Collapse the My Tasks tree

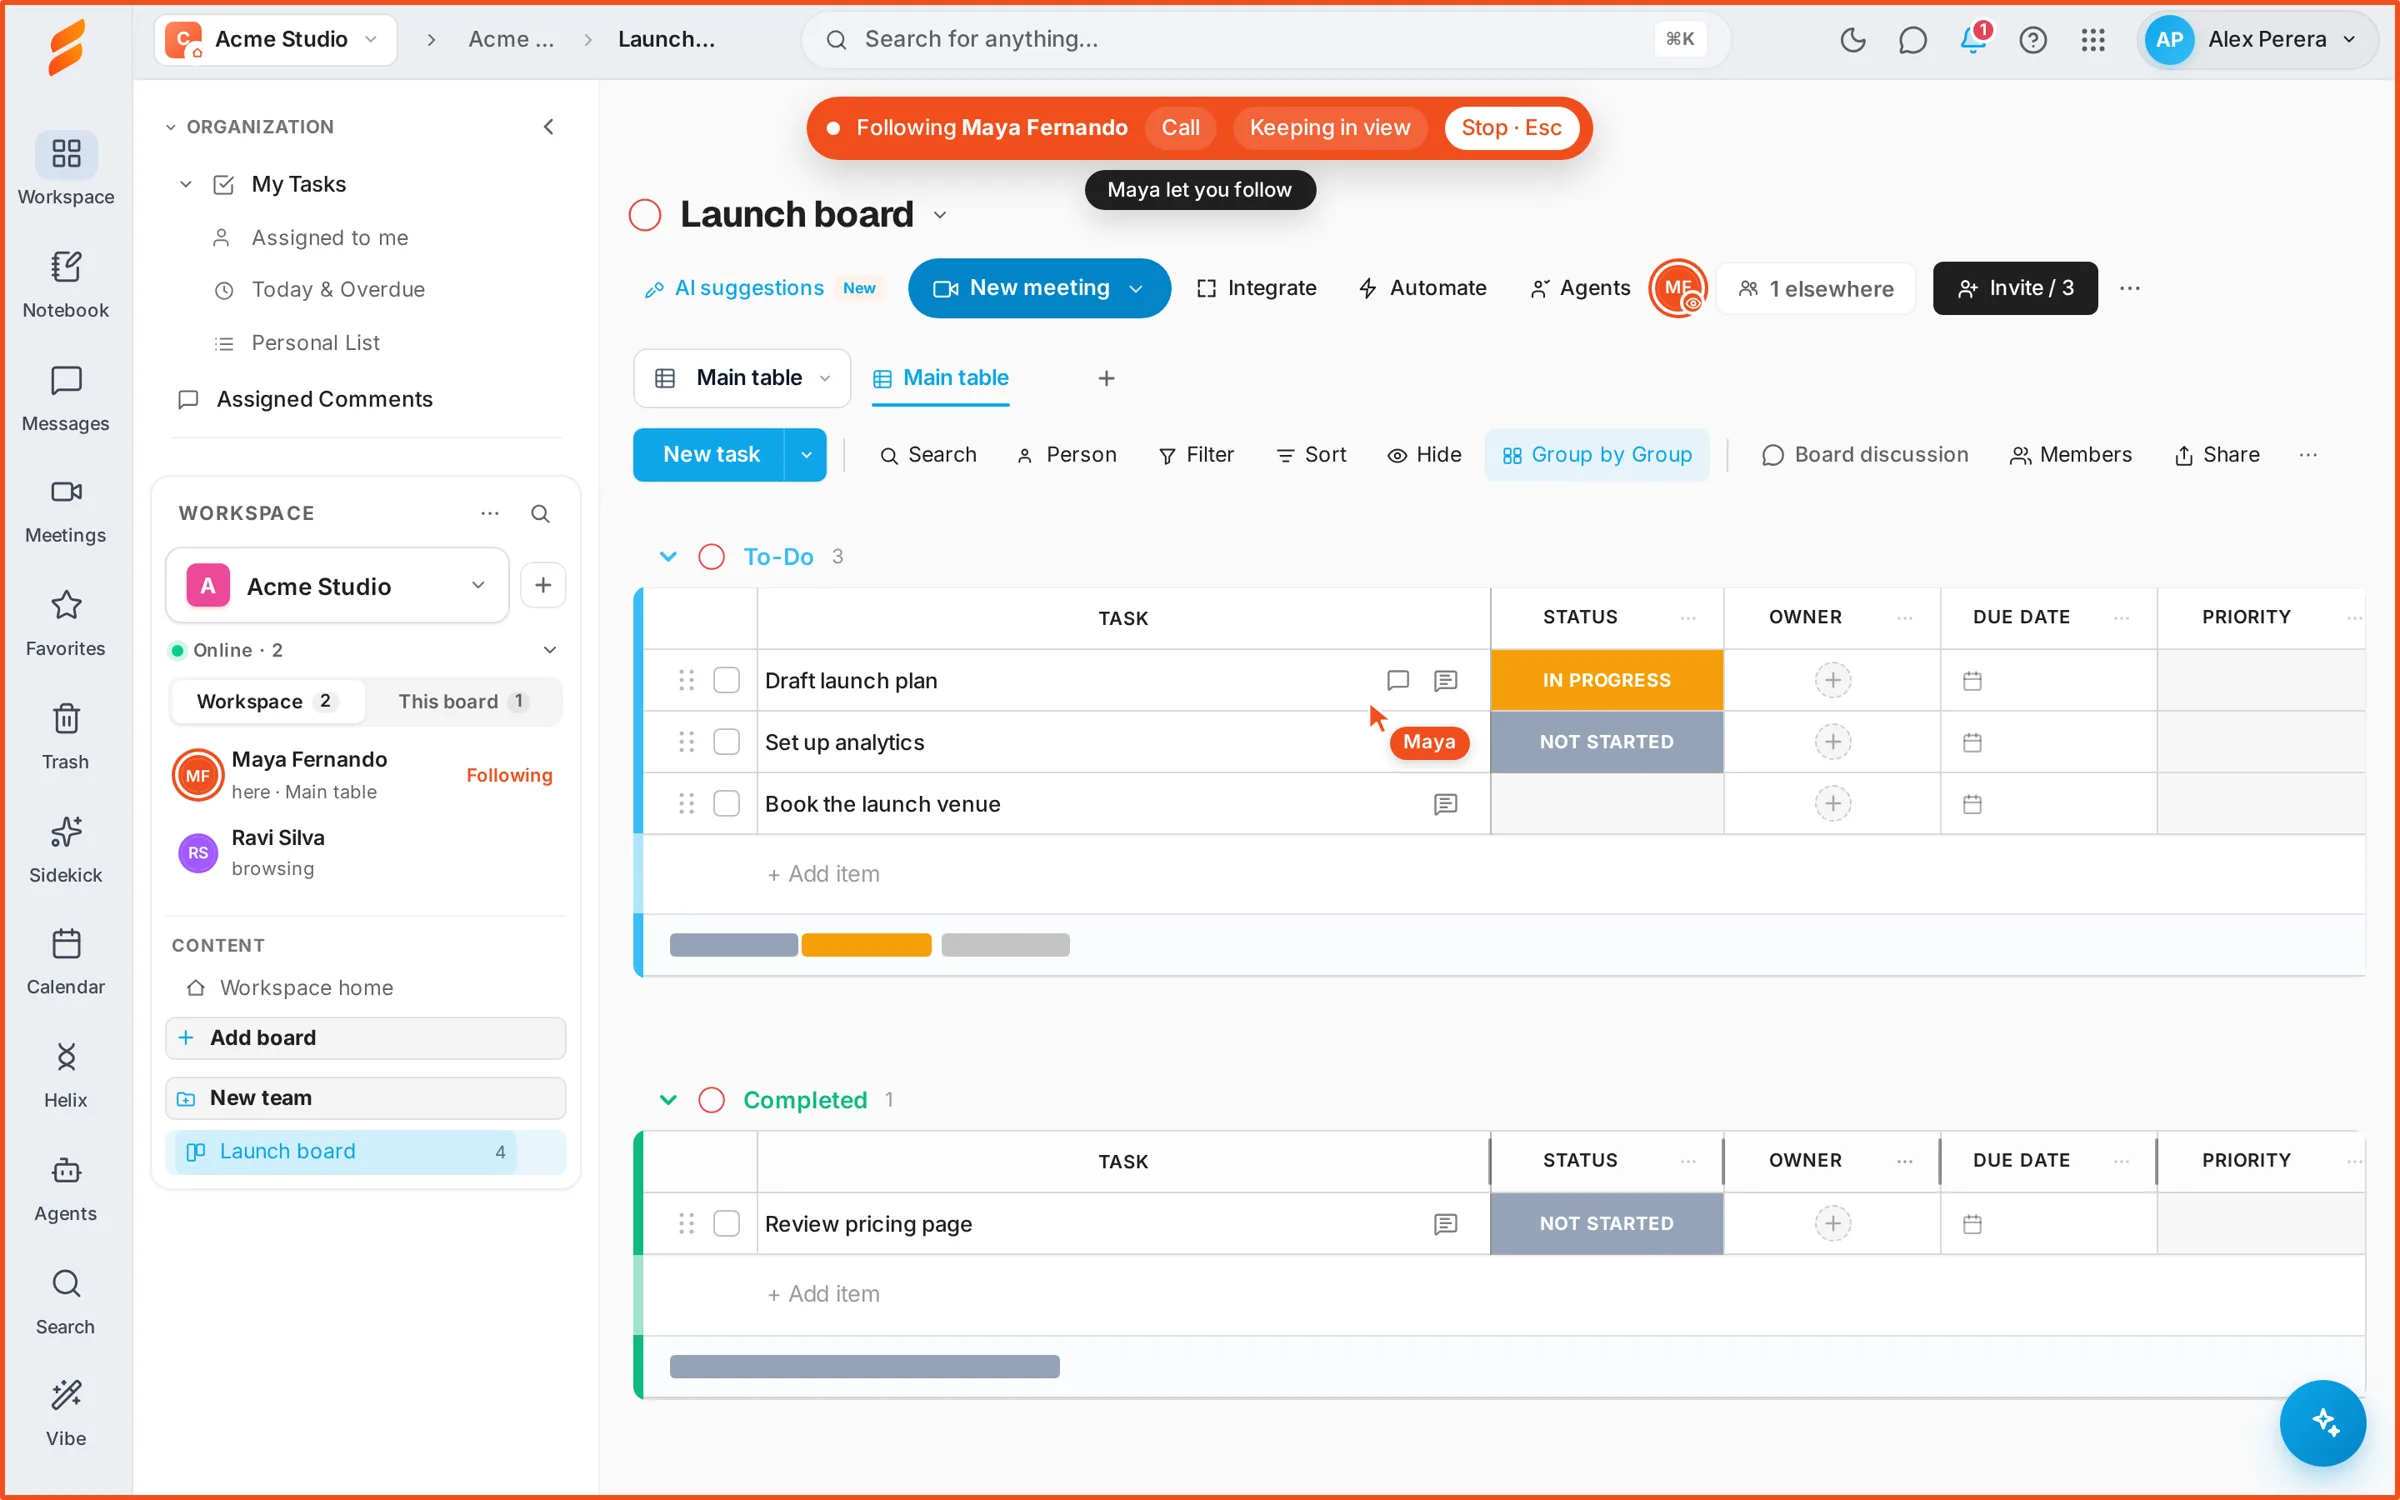click(x=185, y=184)
